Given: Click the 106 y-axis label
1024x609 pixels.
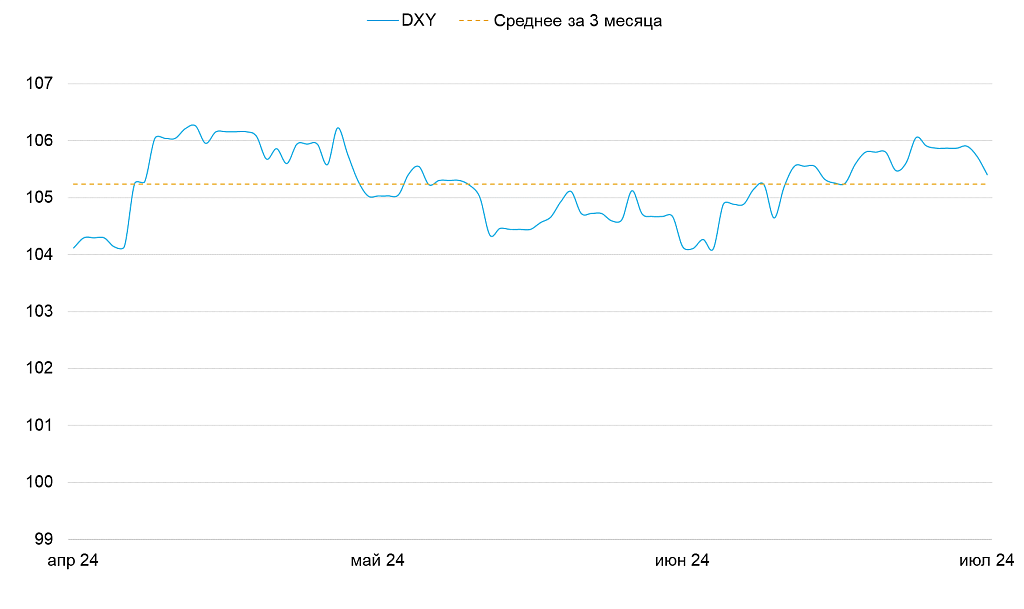Looking at the screenshot, I should tap(38, 140).
